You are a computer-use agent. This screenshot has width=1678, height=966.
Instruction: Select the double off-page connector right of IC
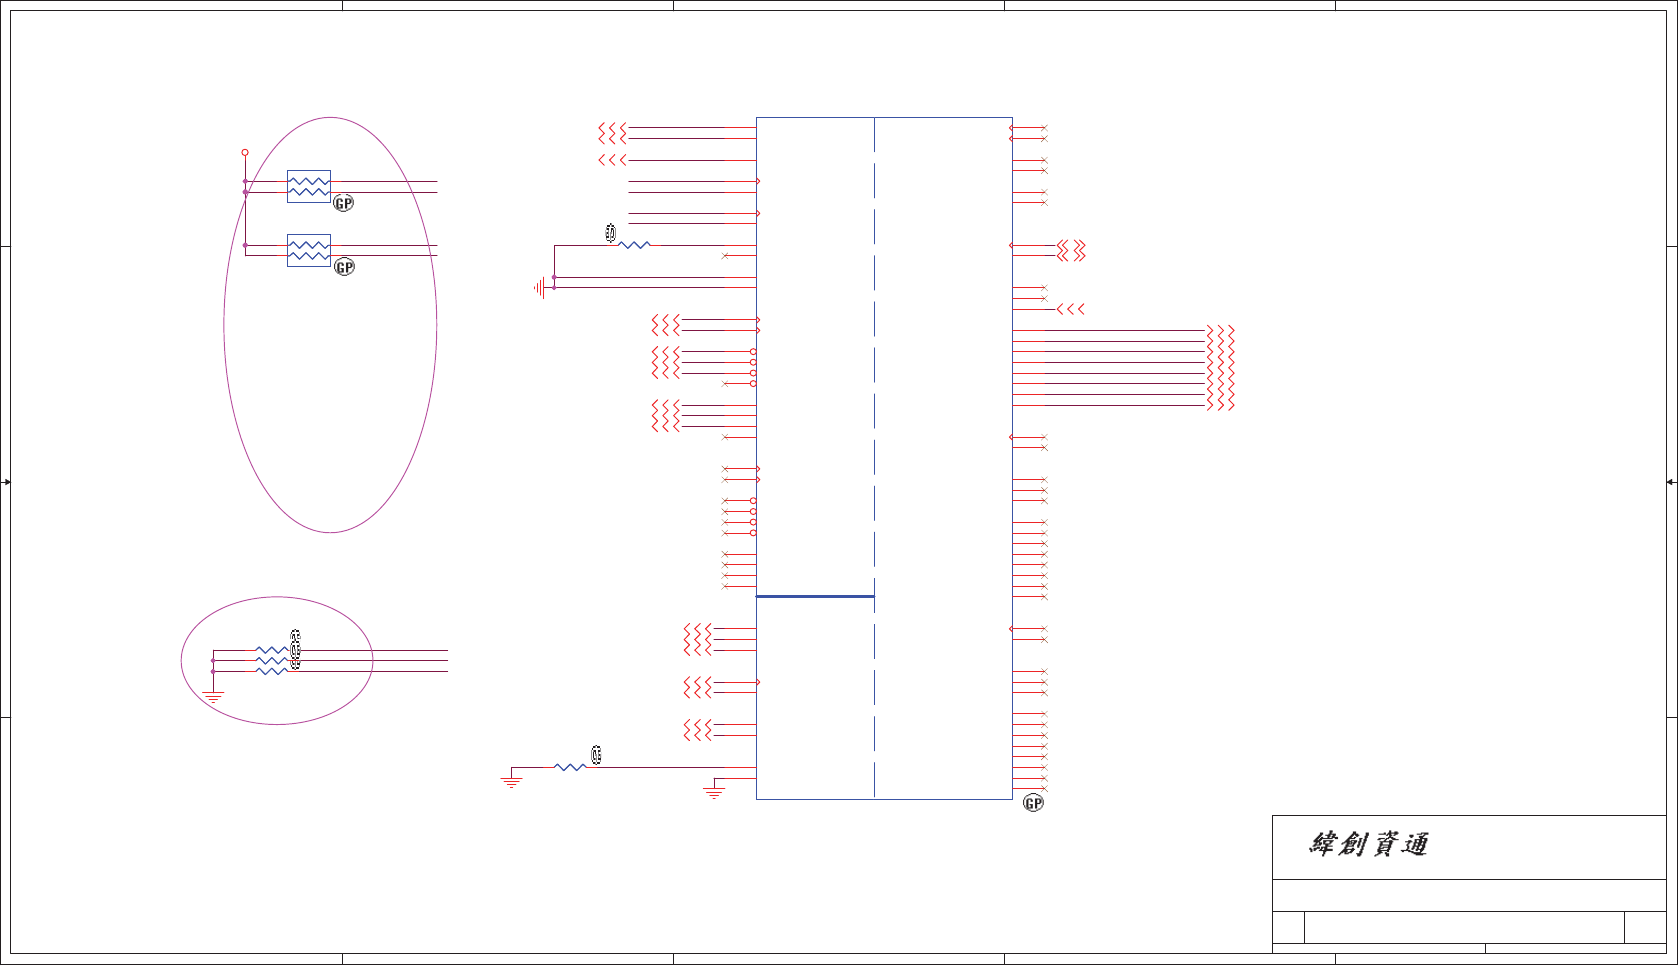point(1071,251)
